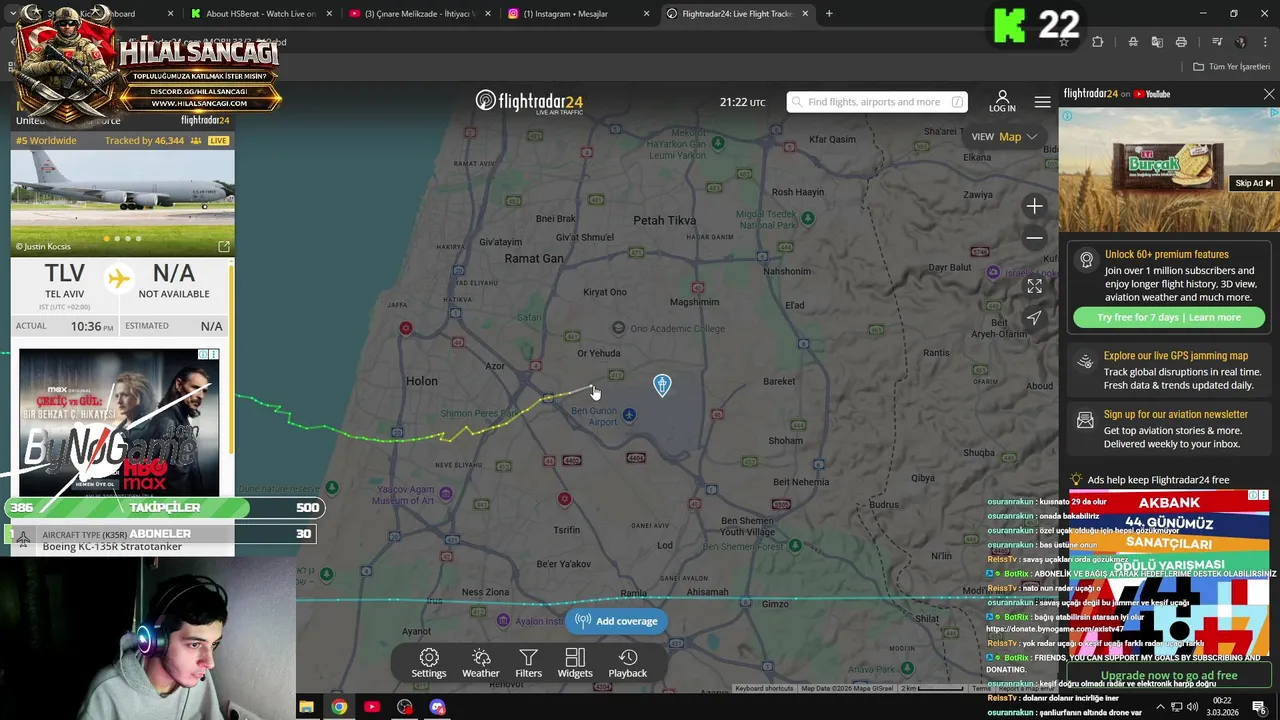
Task: Open external link icon on aircraft photo
Action: 224,246
